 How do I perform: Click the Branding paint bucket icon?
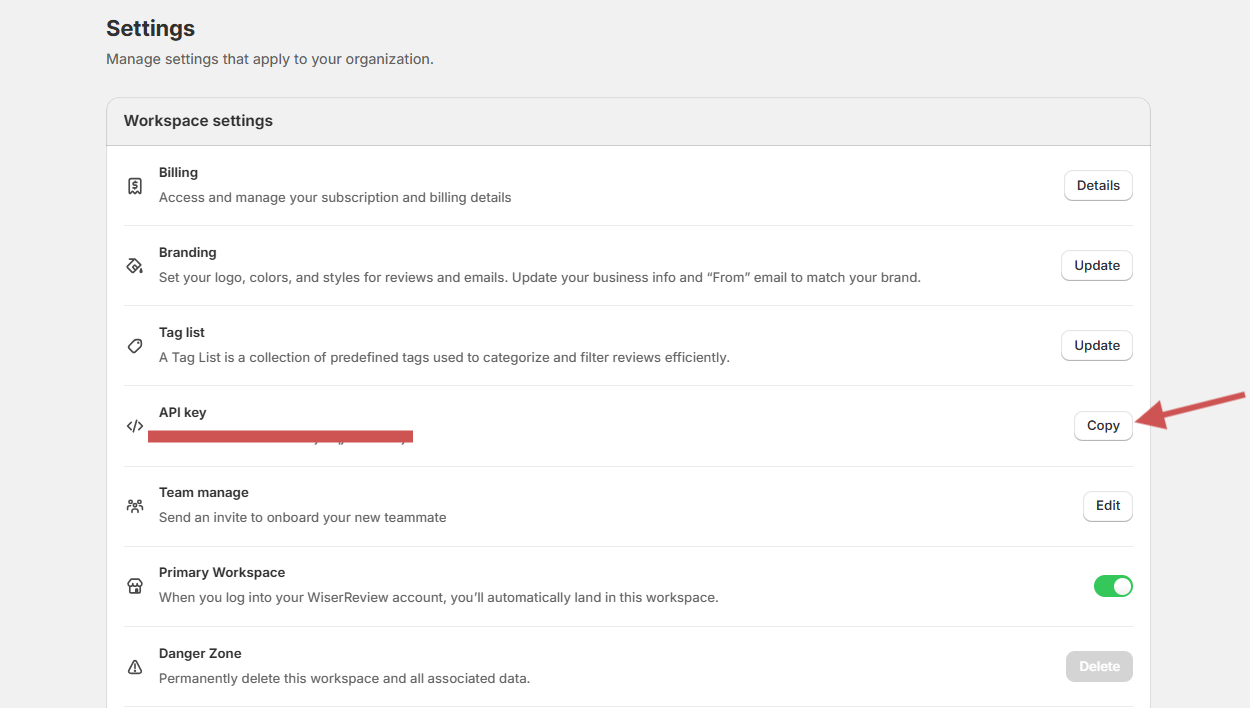coord(135,266)
